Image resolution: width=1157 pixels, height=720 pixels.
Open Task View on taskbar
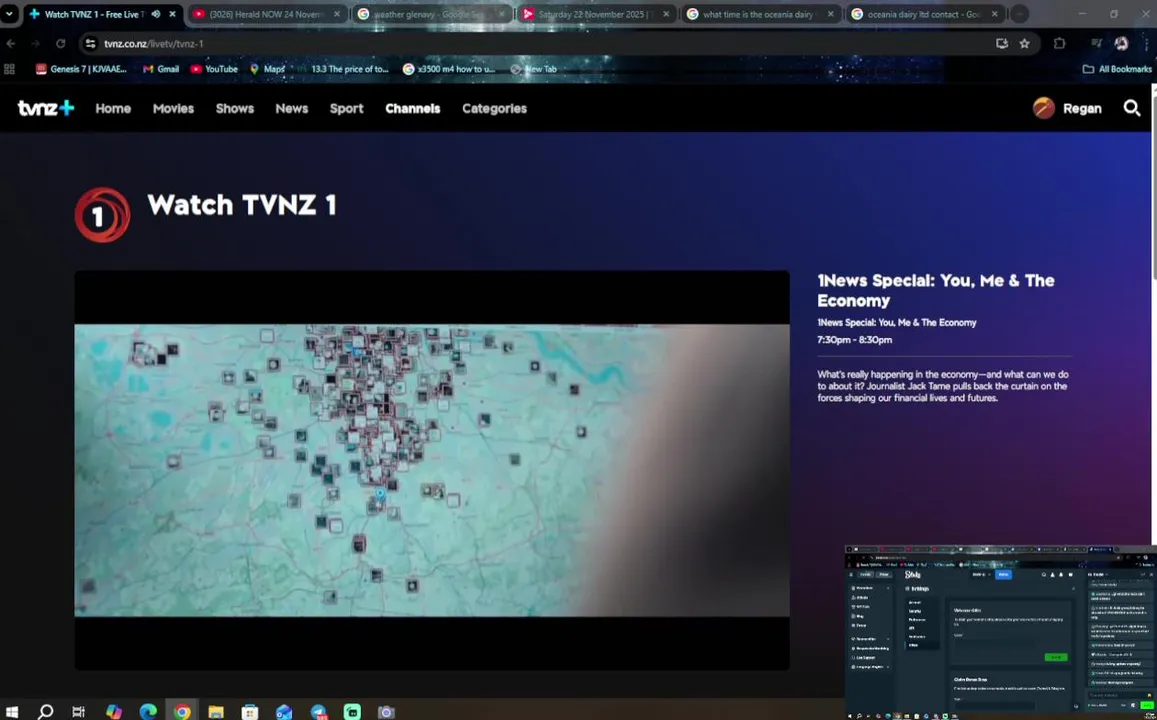pyautogui.click(x=79, y=712)
